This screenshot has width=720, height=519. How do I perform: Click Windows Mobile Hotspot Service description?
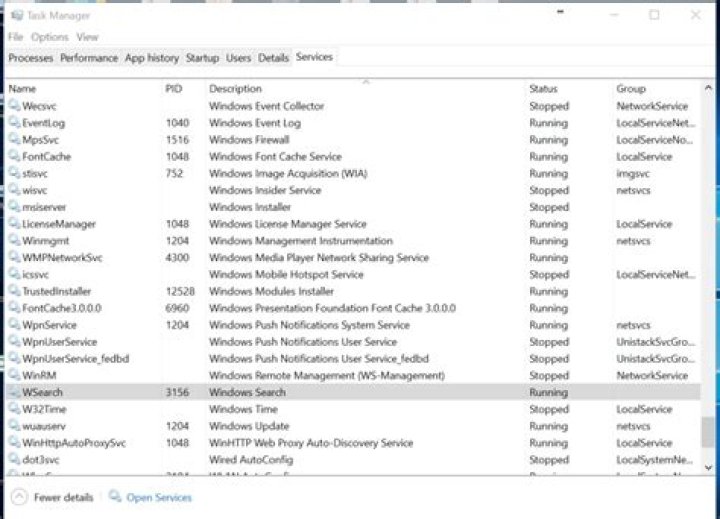pos(286,275)
